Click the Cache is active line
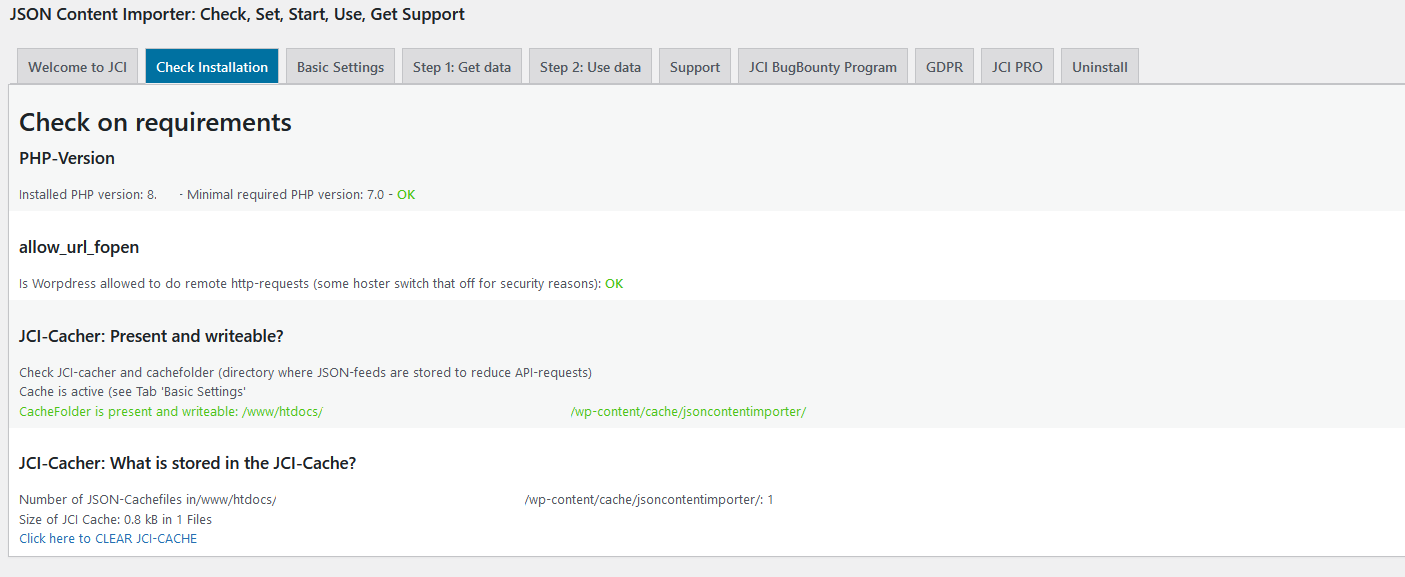The image size is (1405, 577). (x=133, y=392)
